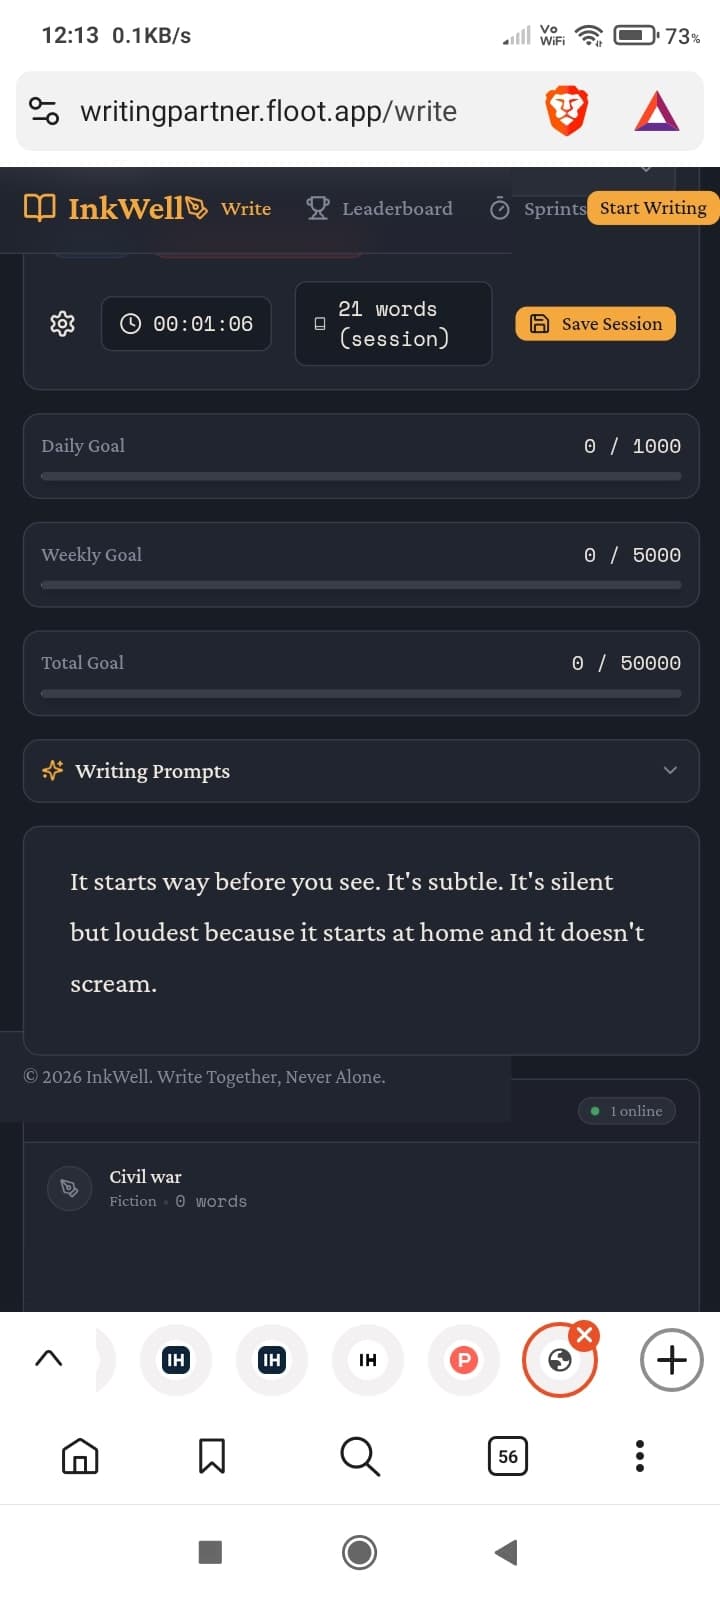
Task: Tap the Leaderboard trophy icon
Action: coord(317,208)
